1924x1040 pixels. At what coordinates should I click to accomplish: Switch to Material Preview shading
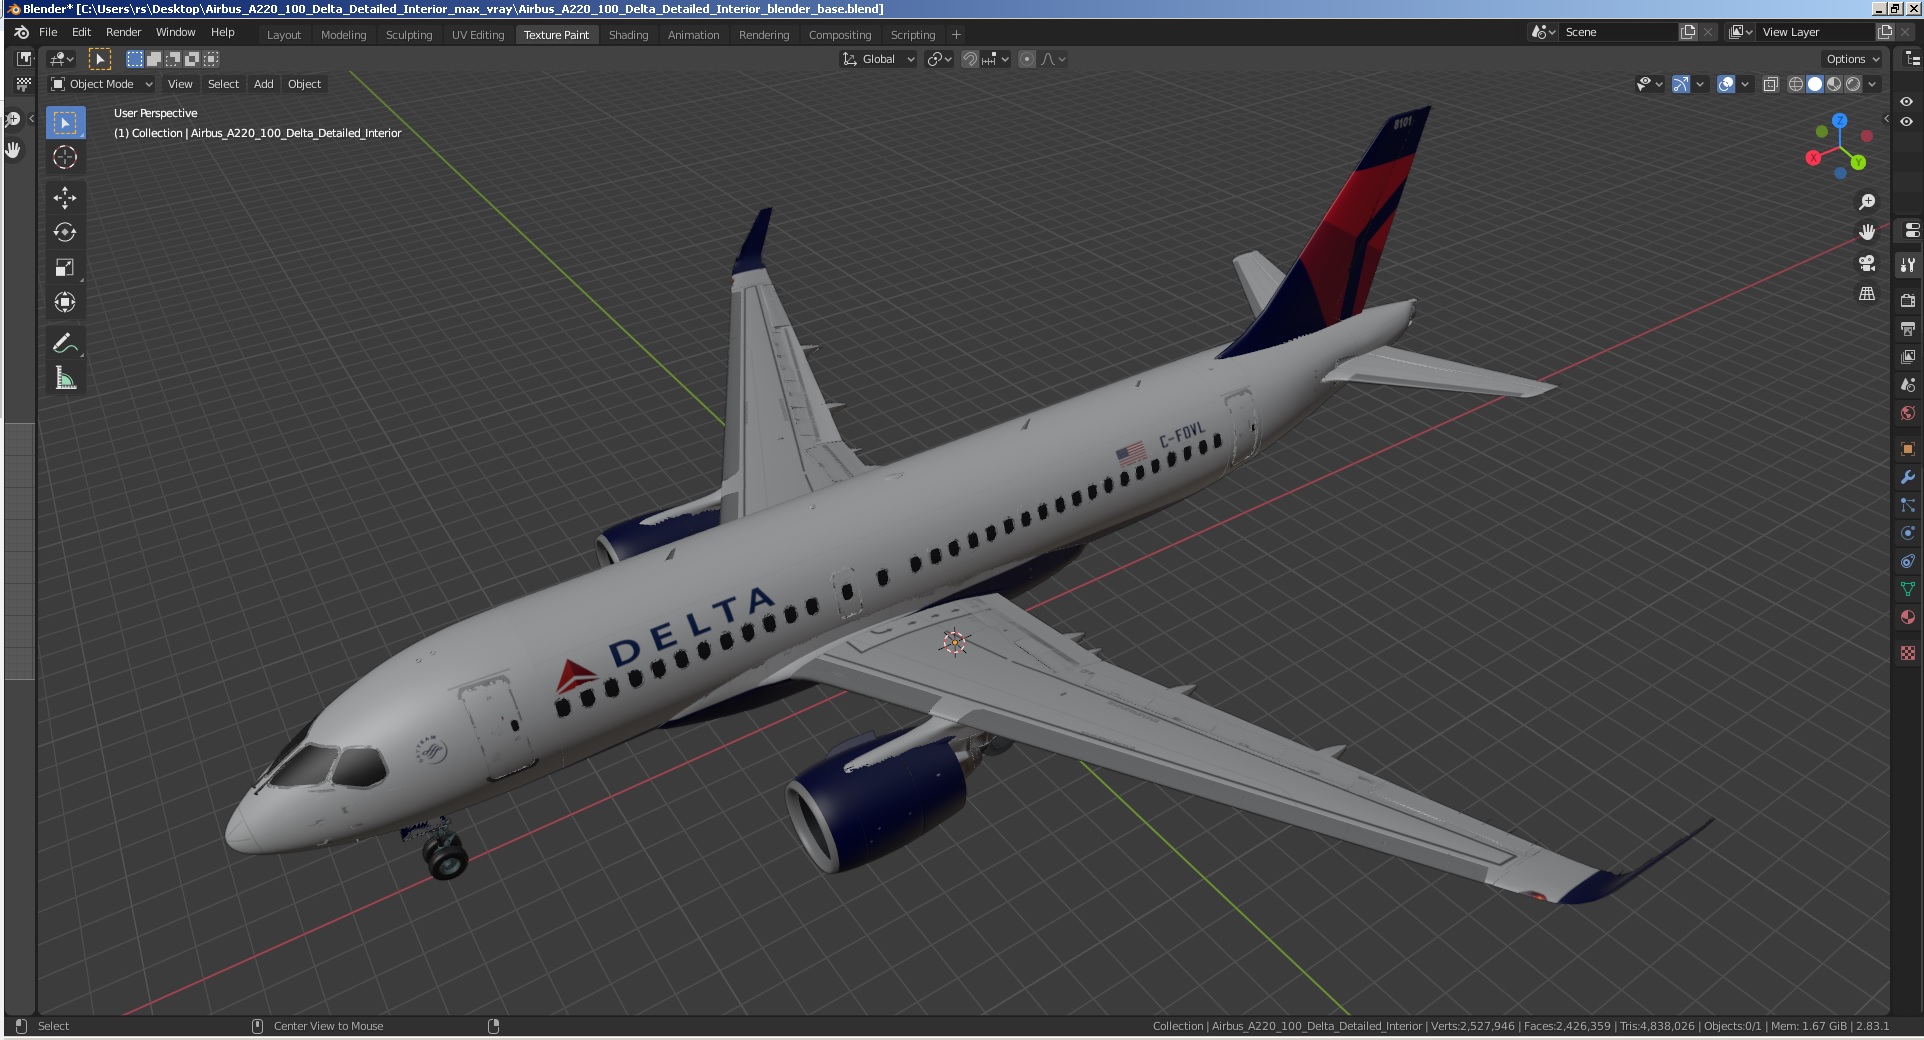click(1834, 84)
